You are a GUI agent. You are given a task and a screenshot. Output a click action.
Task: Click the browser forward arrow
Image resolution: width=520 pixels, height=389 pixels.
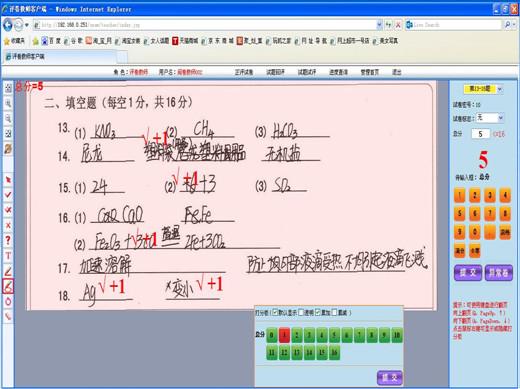pyautogui.click(x=19, y=25)
